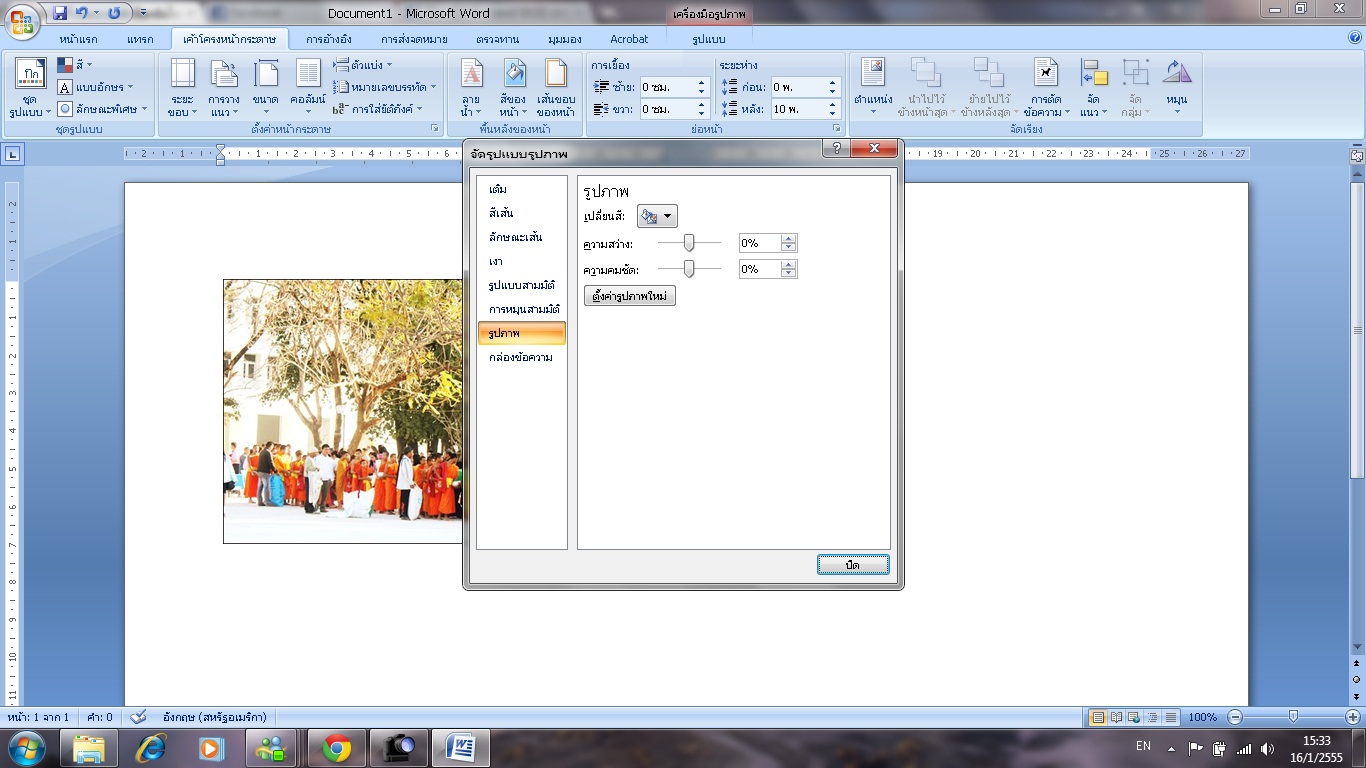Click the Reset Picture (ตั้งค่ารูปภาพใหม่) button
This screenshot has width=1366, height=768.
(630, 296)
